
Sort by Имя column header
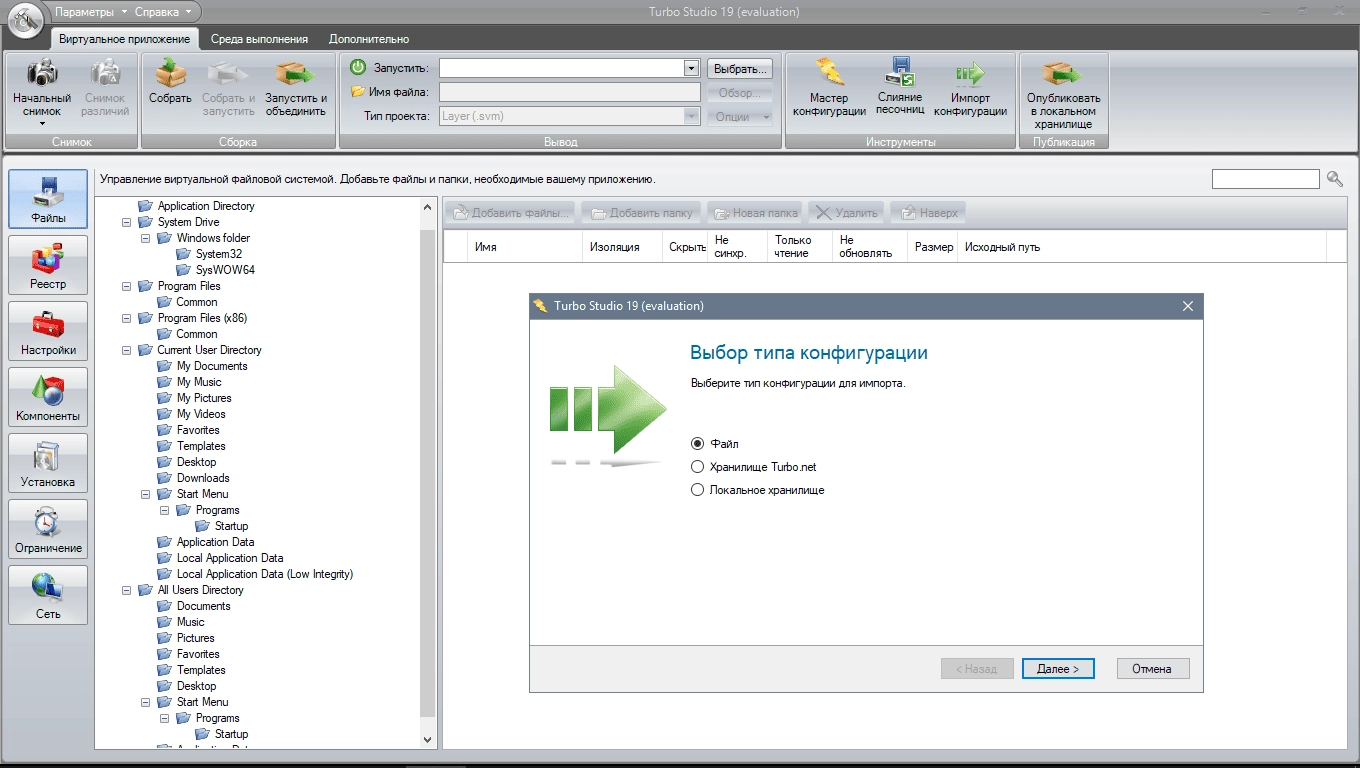coord(526,246)
